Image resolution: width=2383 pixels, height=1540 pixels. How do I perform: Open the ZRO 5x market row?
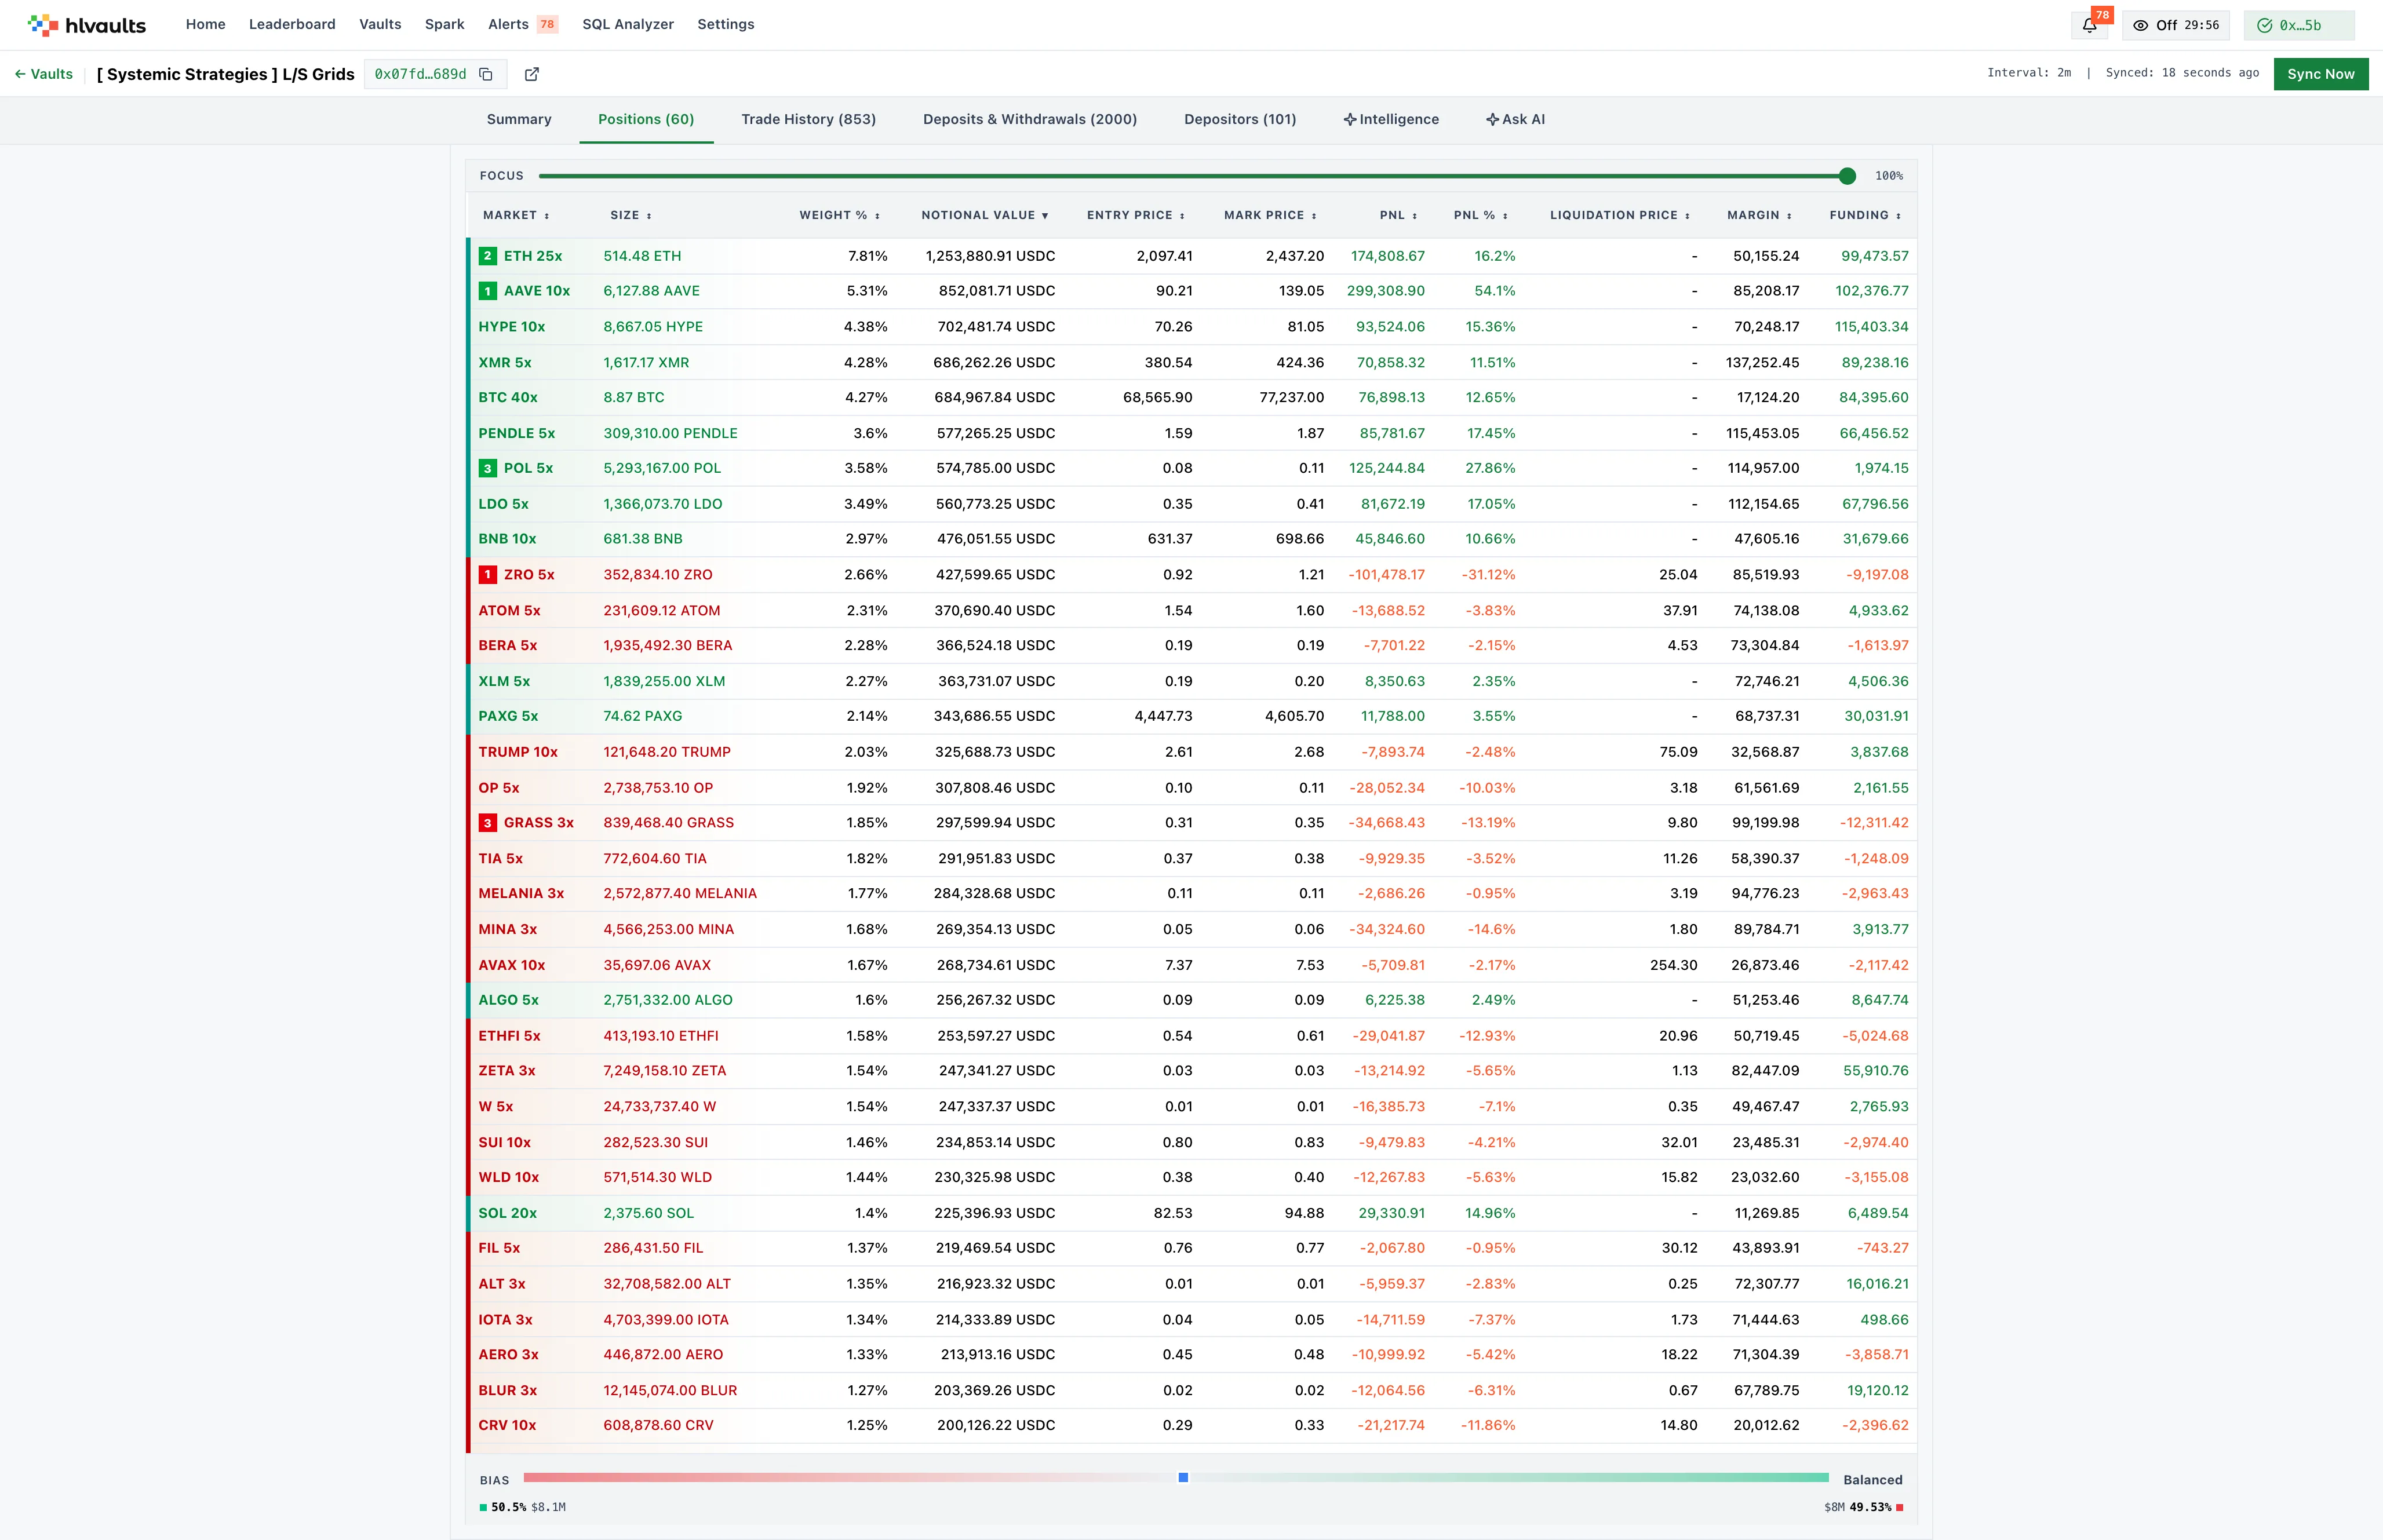[x=1192, y=575]
